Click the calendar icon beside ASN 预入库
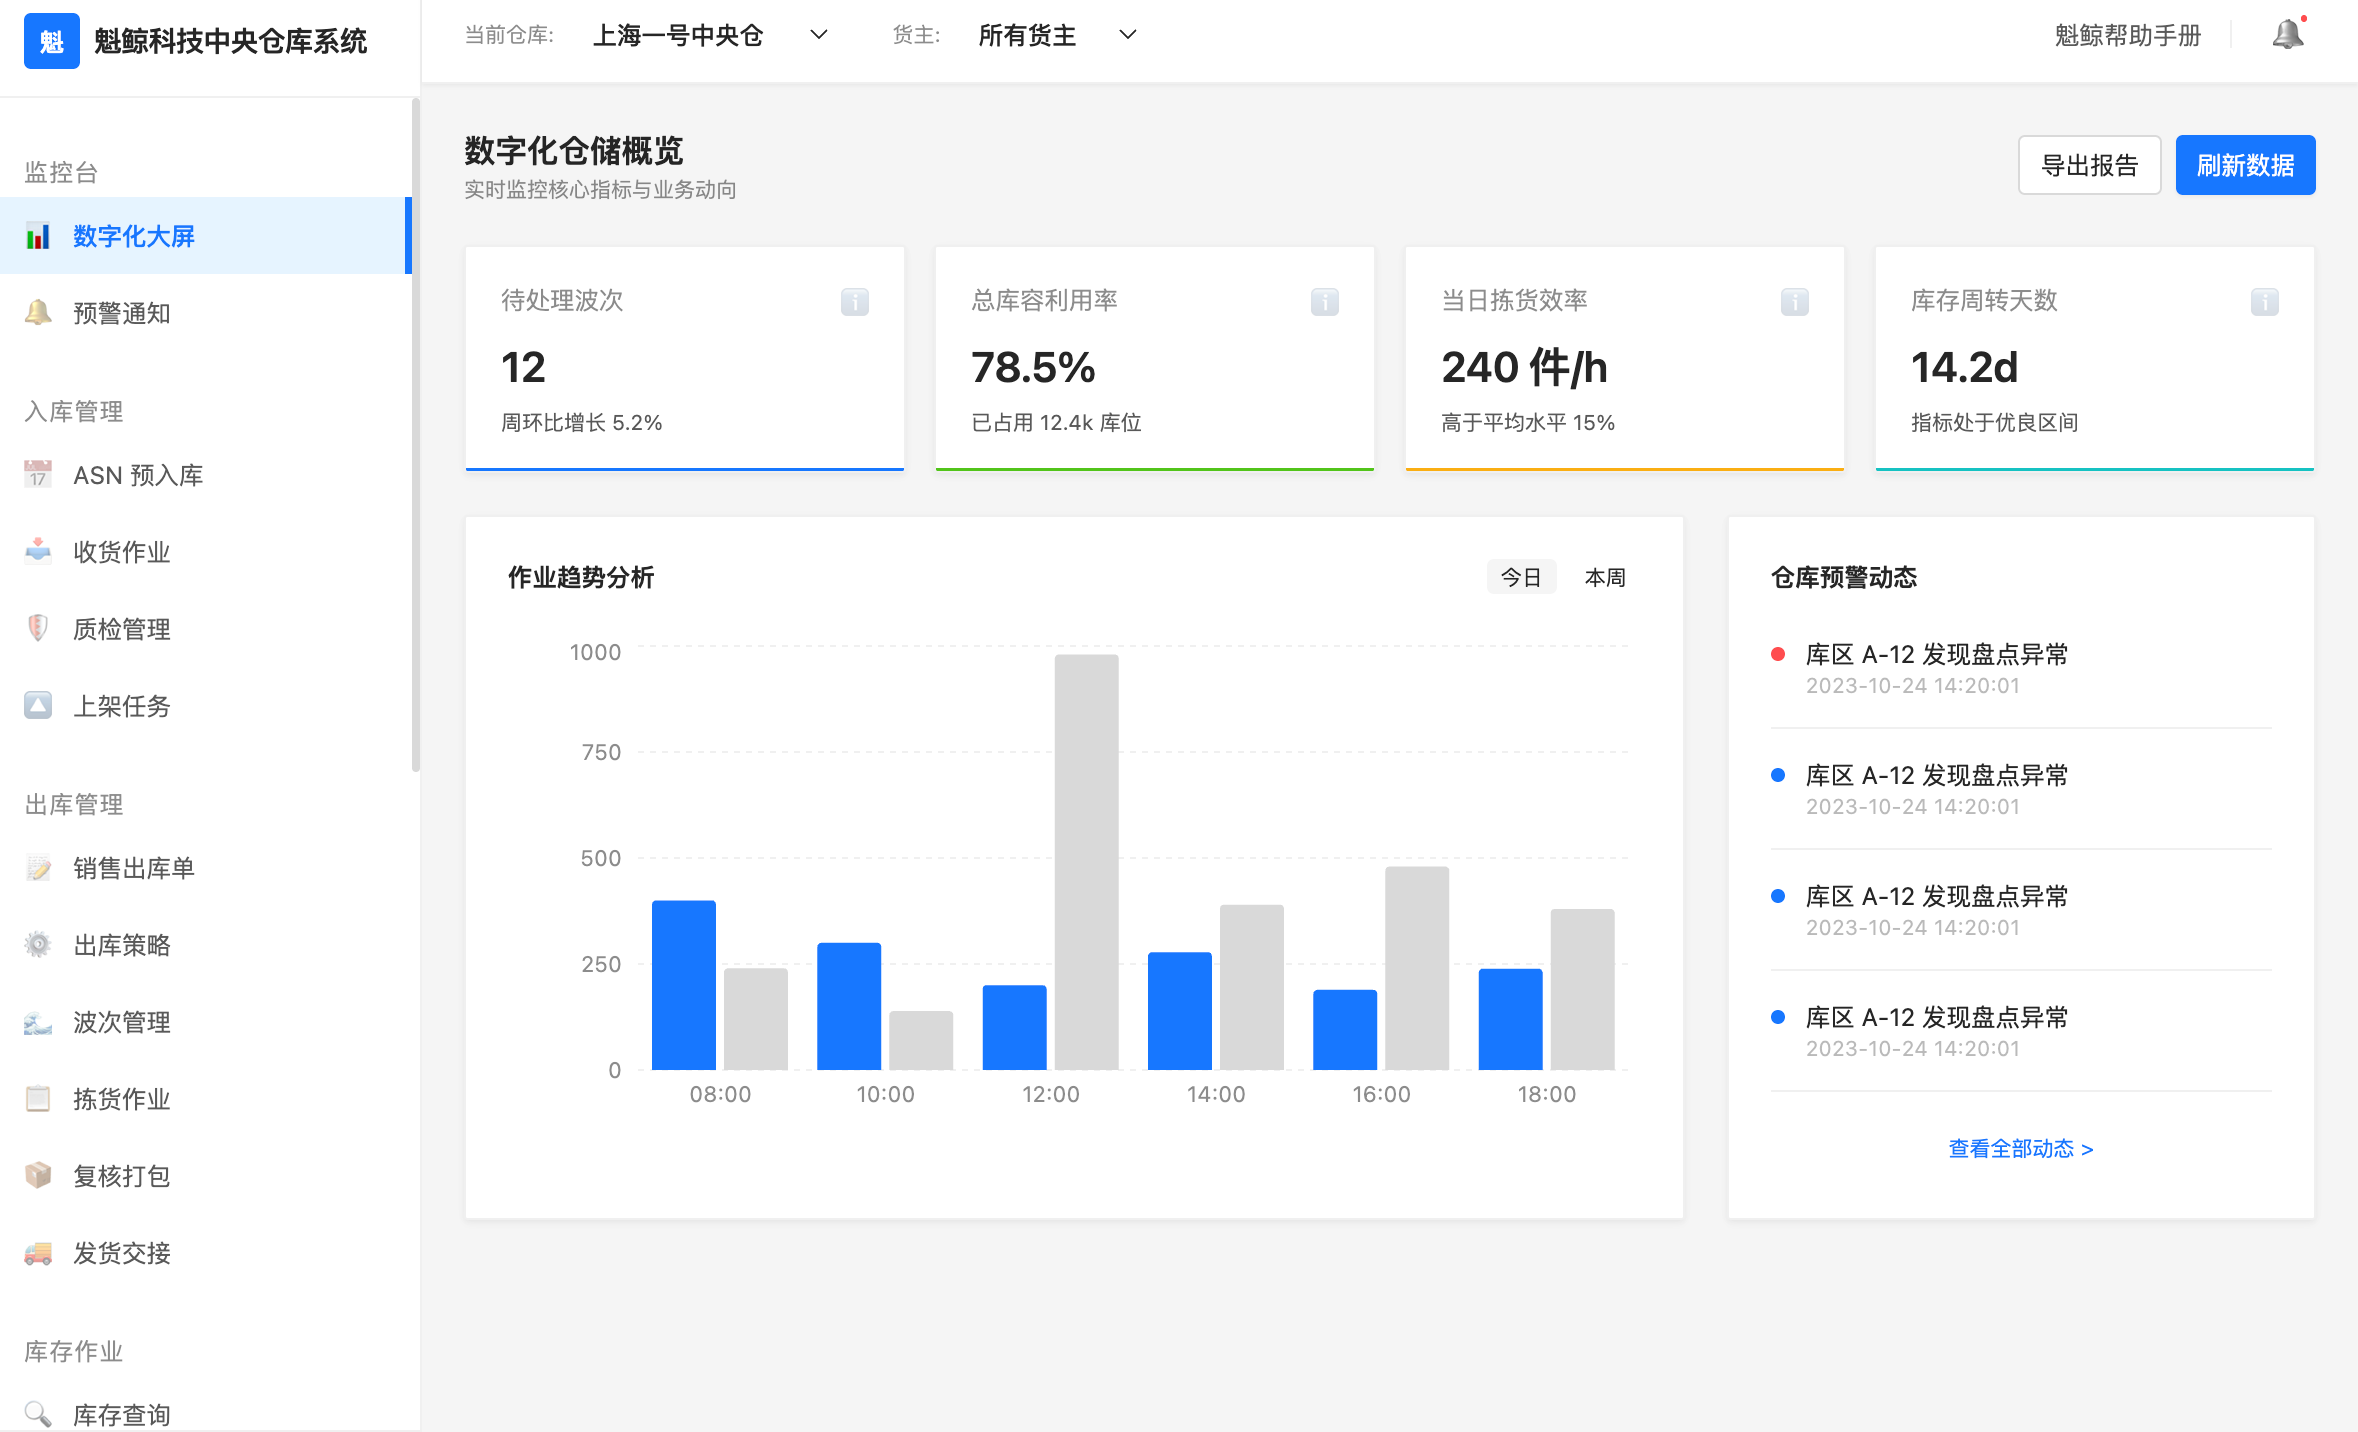Screen dimensions: 2358x1432 pos(38,475)
